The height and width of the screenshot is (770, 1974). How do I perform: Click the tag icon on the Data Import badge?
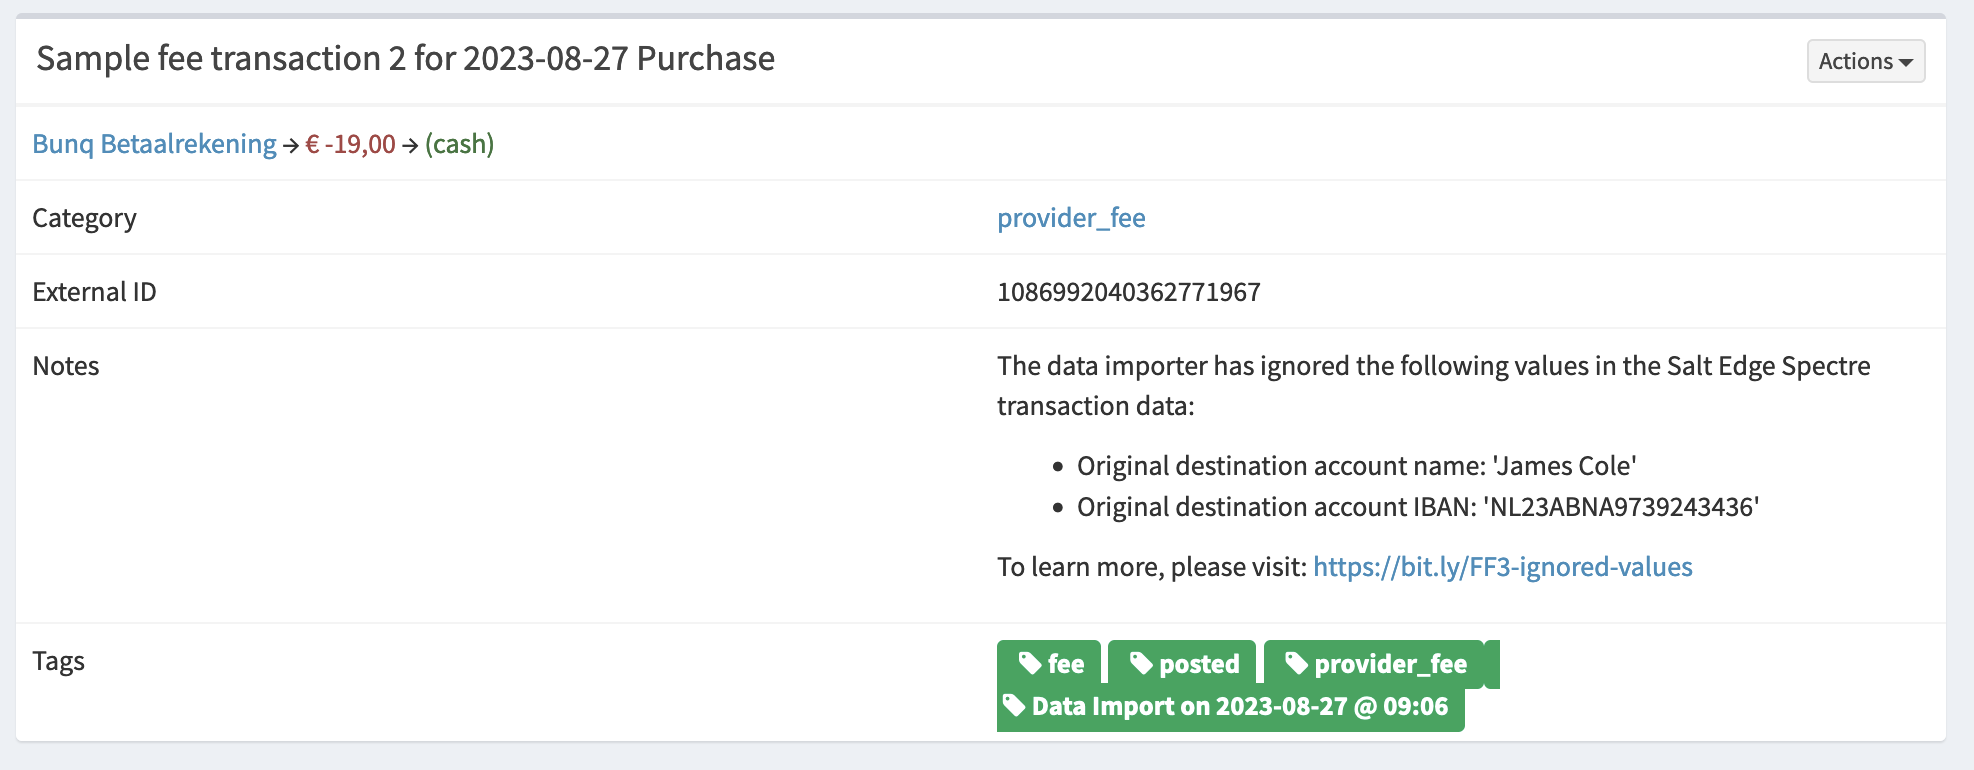(x=1013, y=705)
